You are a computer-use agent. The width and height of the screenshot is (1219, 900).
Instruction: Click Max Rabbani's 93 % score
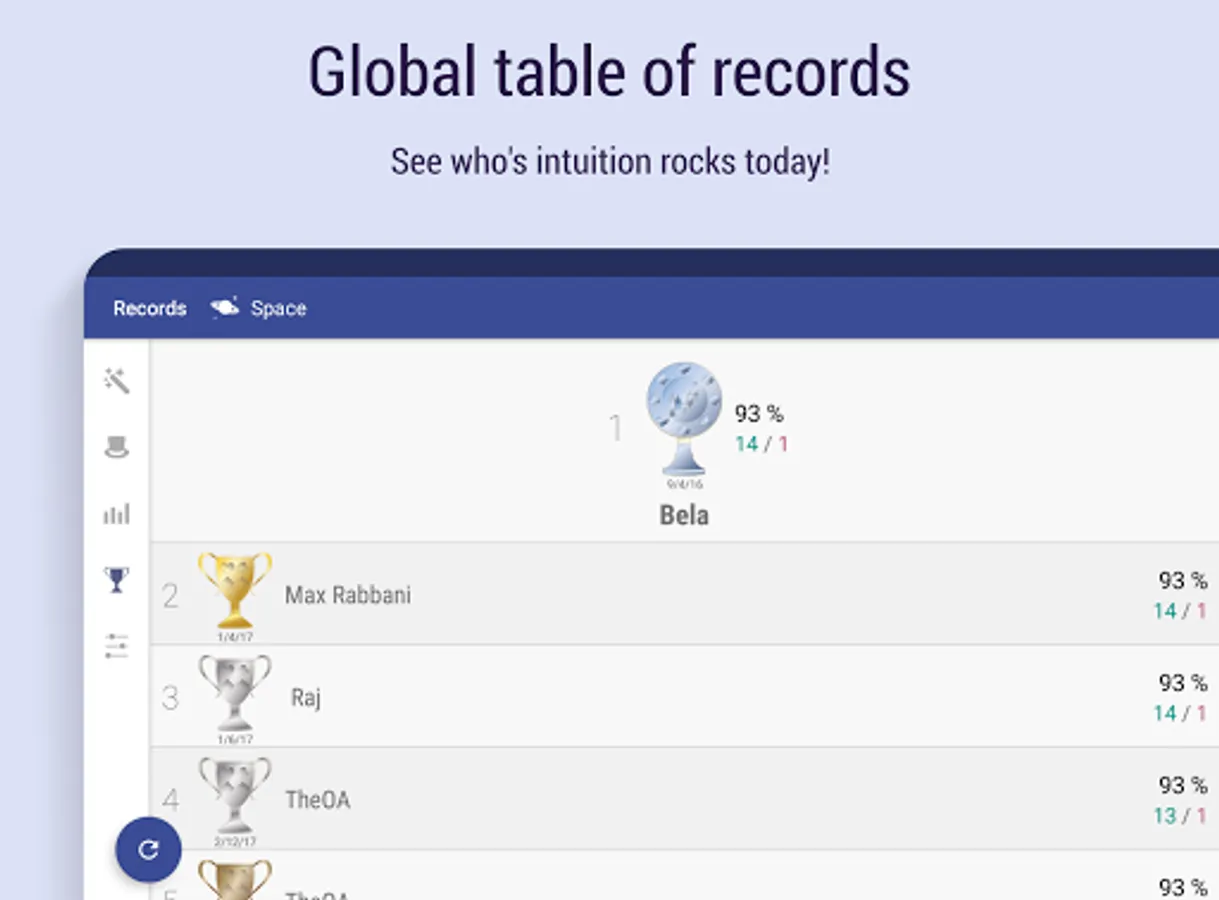pos(1183,580)
